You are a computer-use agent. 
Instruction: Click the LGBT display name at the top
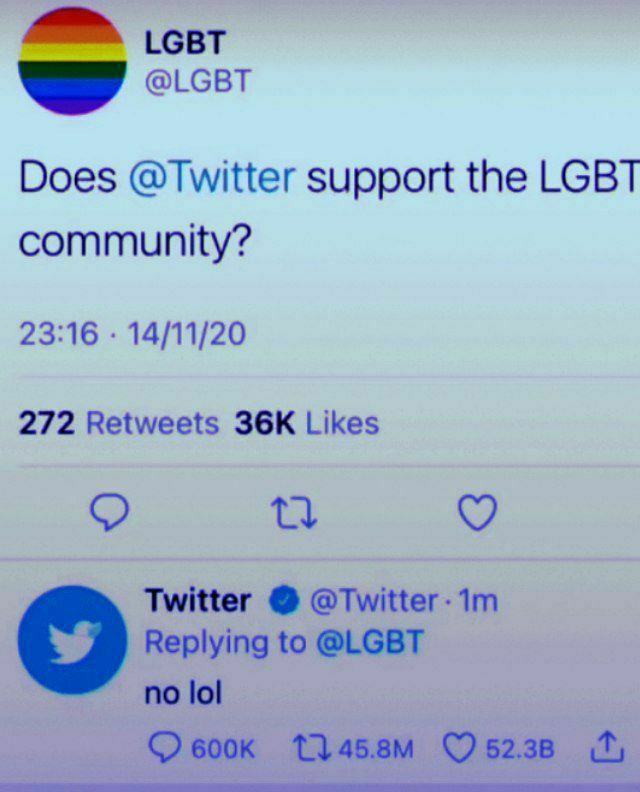click(185, 43)
